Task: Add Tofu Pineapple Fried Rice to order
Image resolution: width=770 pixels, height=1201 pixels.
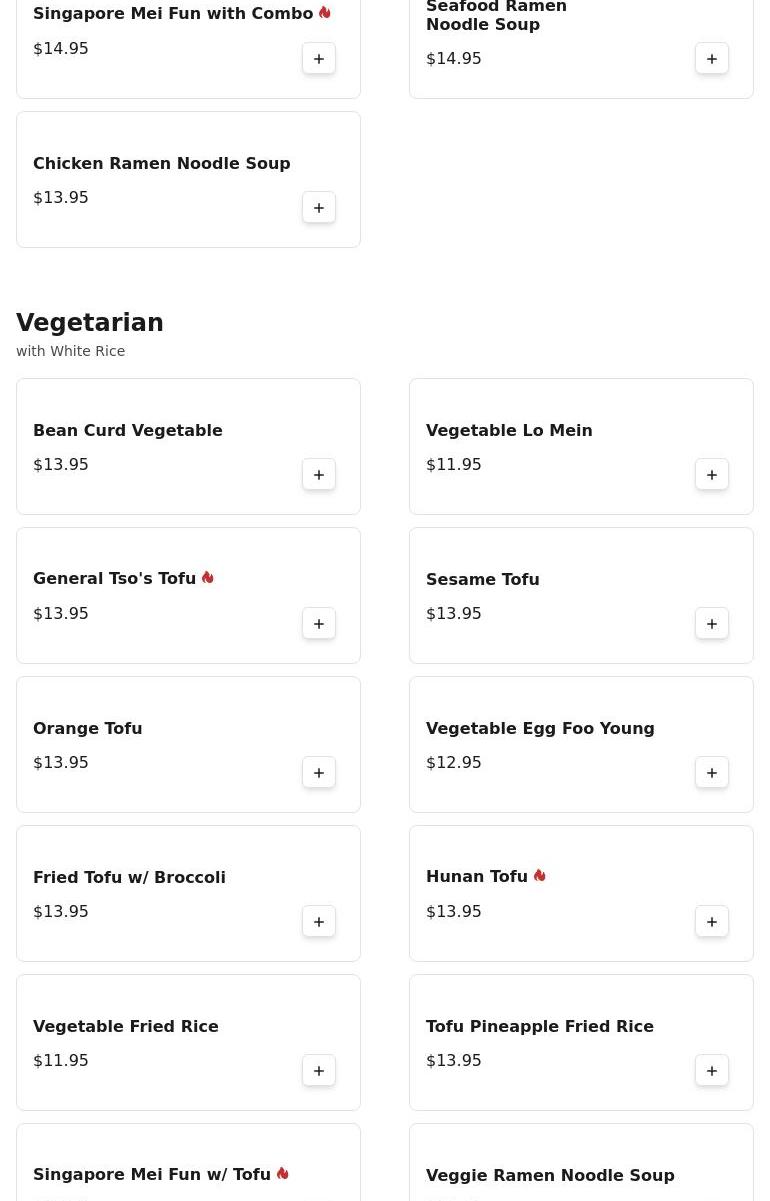Action: coord(712,1071)
